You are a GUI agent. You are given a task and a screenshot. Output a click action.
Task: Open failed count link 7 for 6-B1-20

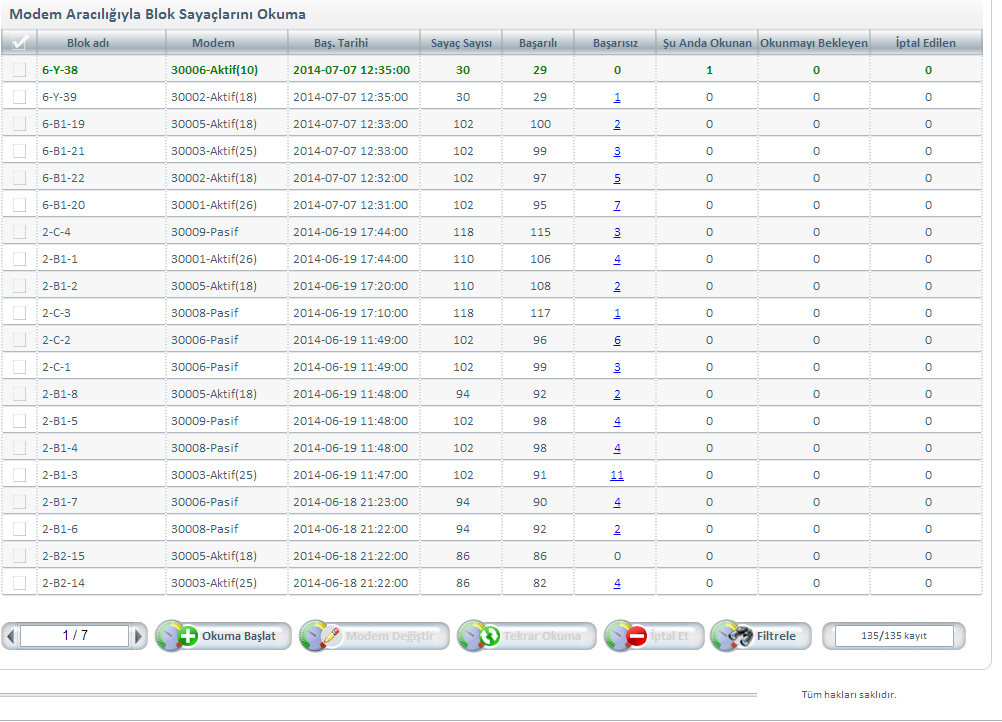(x=617, y=205)
